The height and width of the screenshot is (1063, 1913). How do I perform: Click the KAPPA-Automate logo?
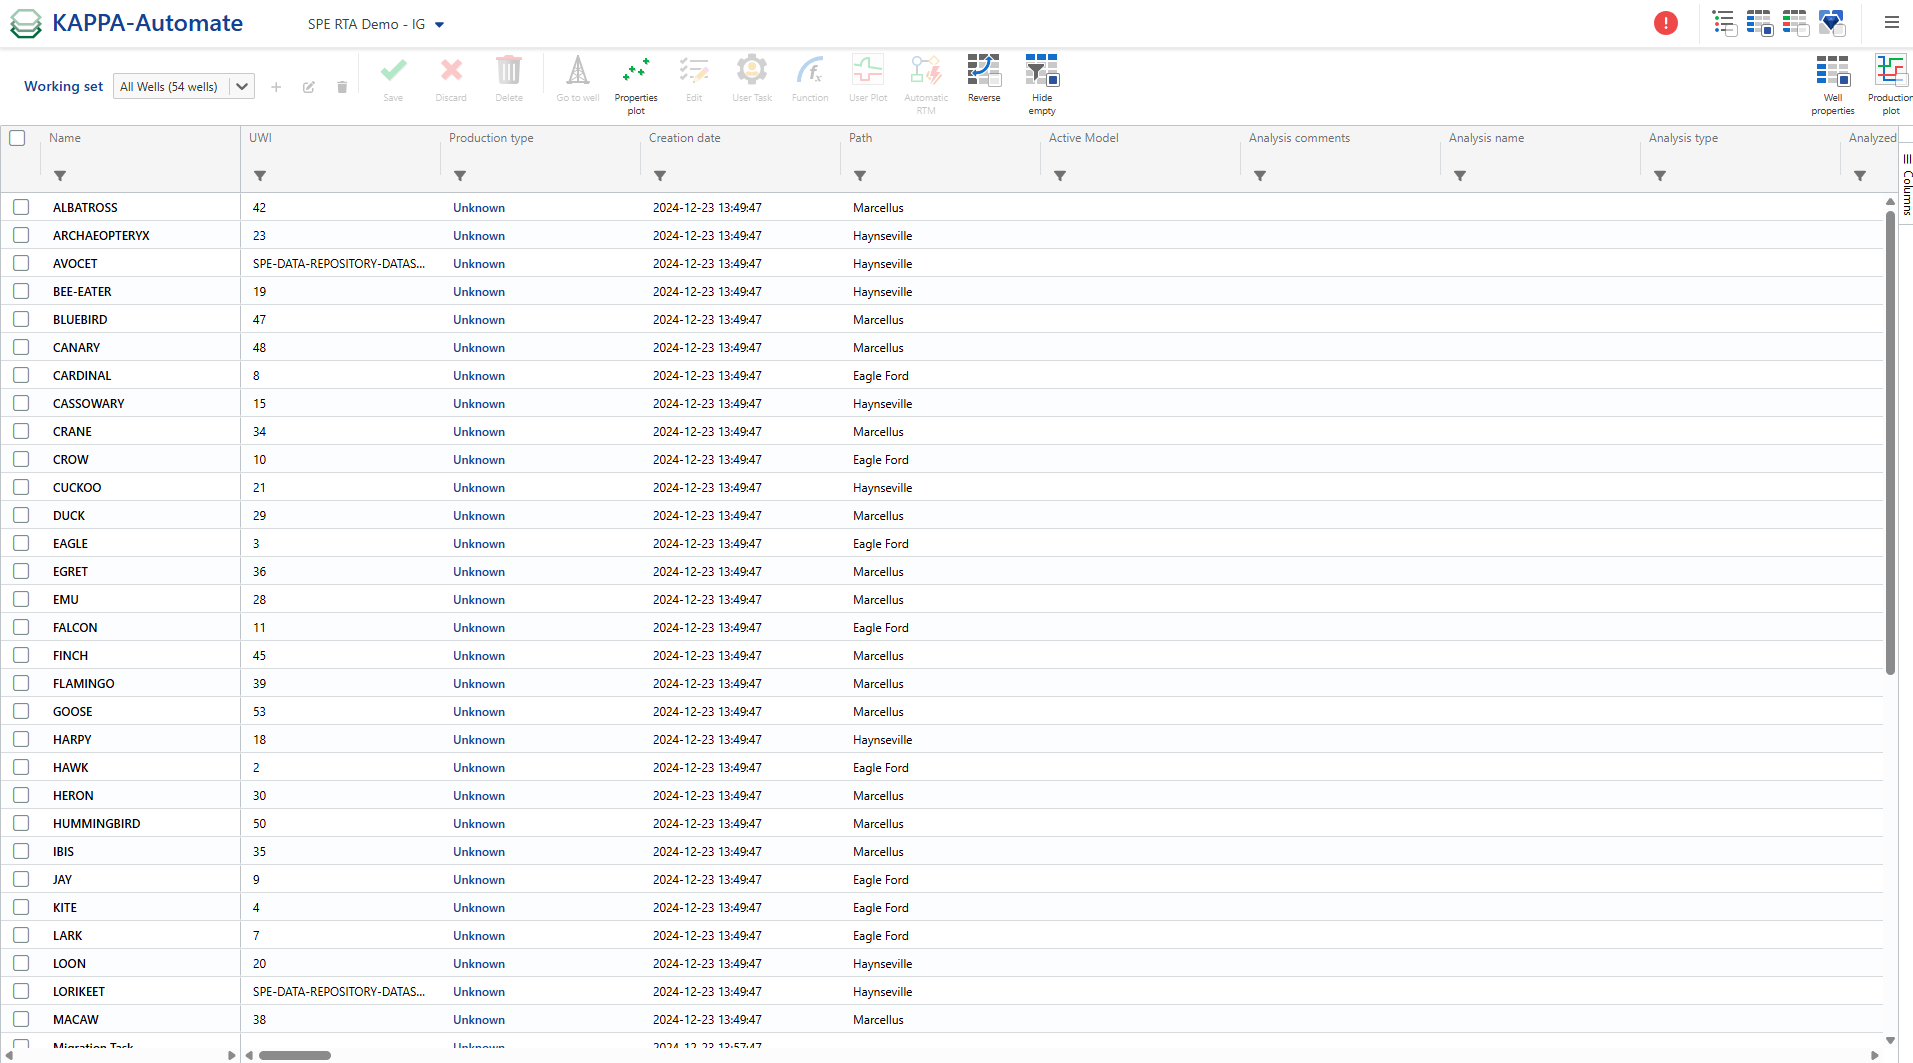click(127, 23)
